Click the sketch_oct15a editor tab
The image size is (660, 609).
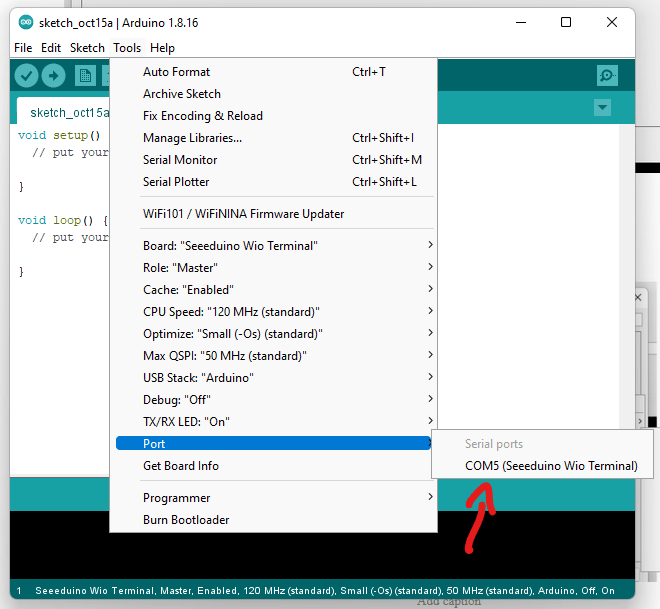pyautogui.click(x=64, y=112)
